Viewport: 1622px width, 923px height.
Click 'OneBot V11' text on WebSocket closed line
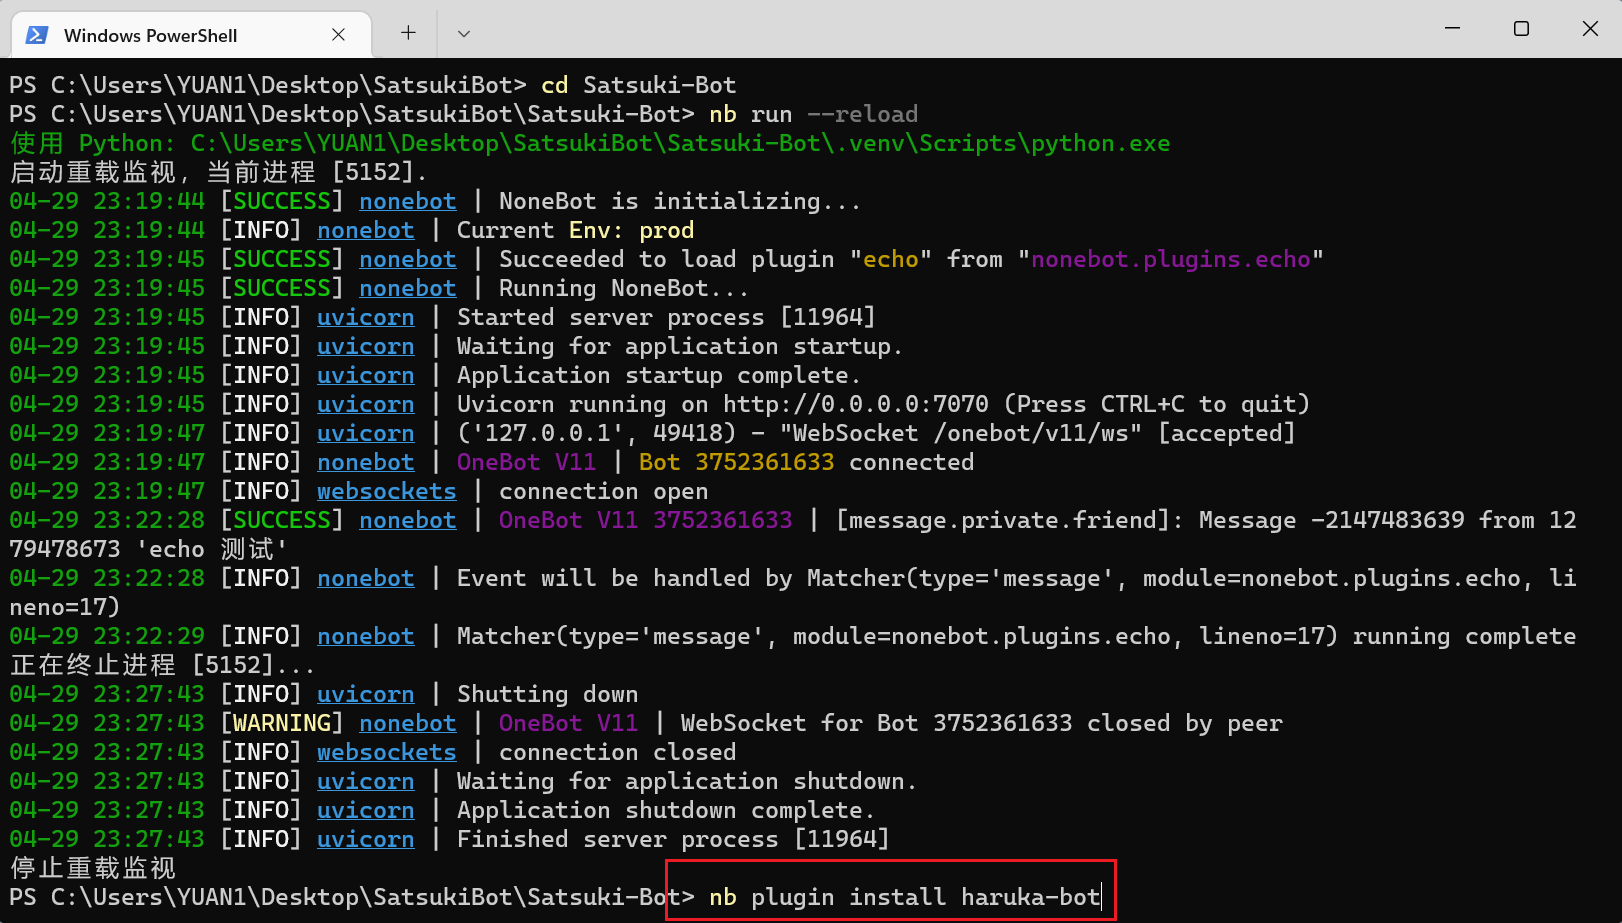pyautogui.click(x=568, y=723)
